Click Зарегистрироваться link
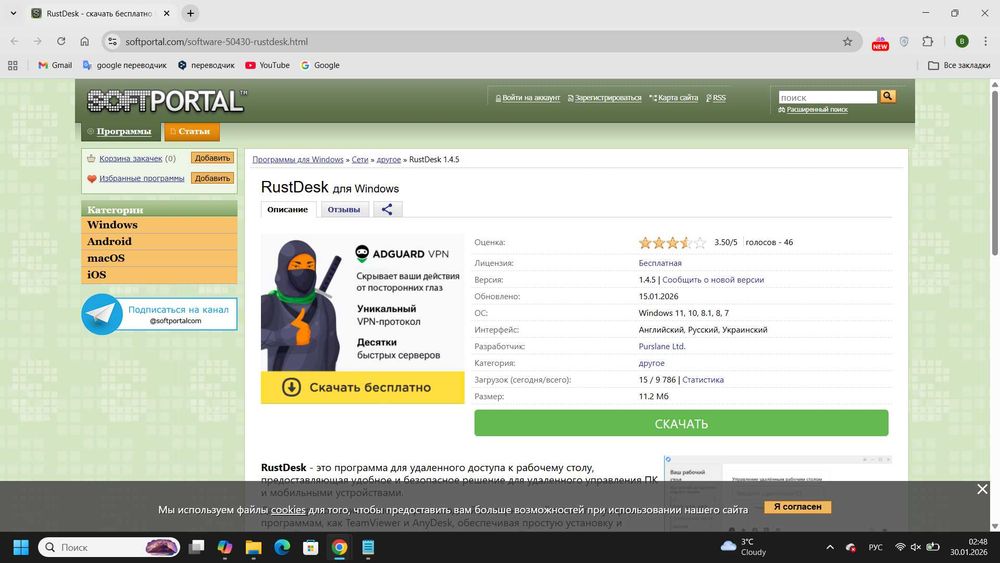The height and width of the screenshot is (563, 1000). (x=608, y=98)
